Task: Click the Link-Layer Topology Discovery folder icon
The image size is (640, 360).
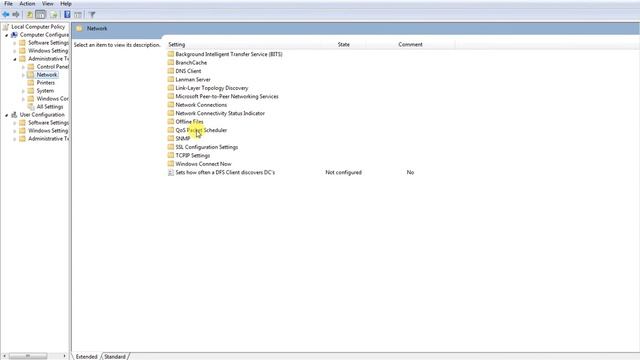Action: coord(171,88)
